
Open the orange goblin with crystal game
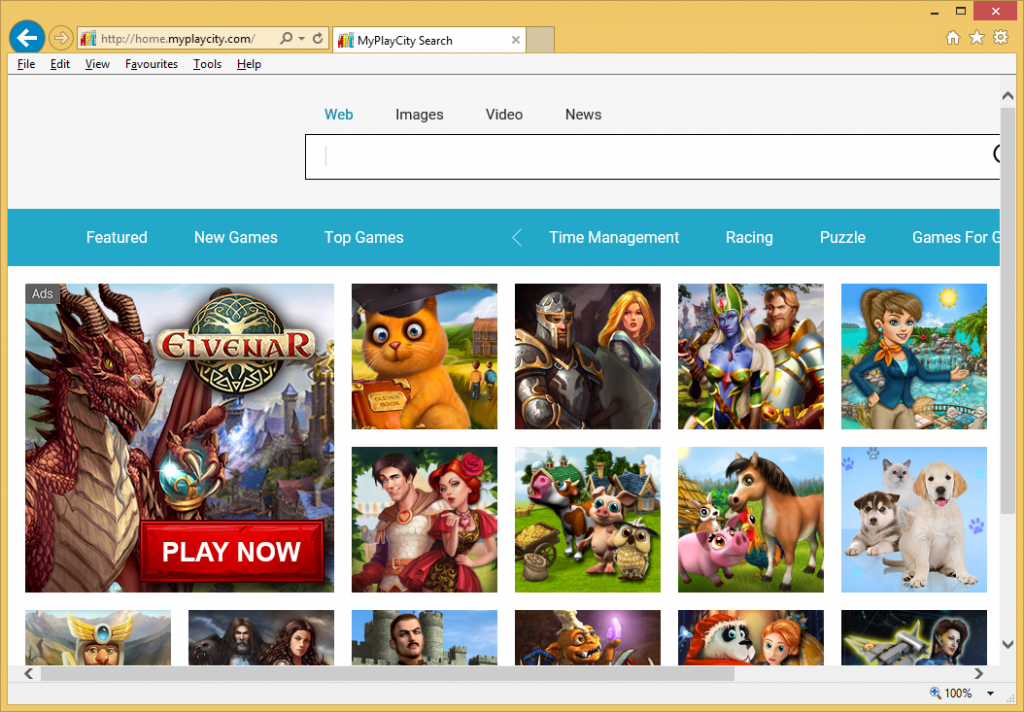(x=588, y=638)
